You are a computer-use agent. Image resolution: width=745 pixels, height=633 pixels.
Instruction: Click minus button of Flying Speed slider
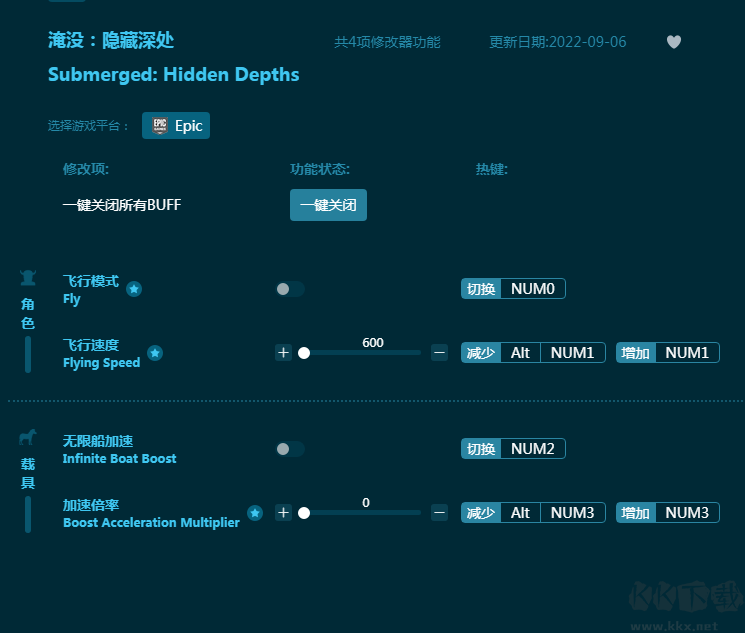pyautogui.click(x=439, y=353)
